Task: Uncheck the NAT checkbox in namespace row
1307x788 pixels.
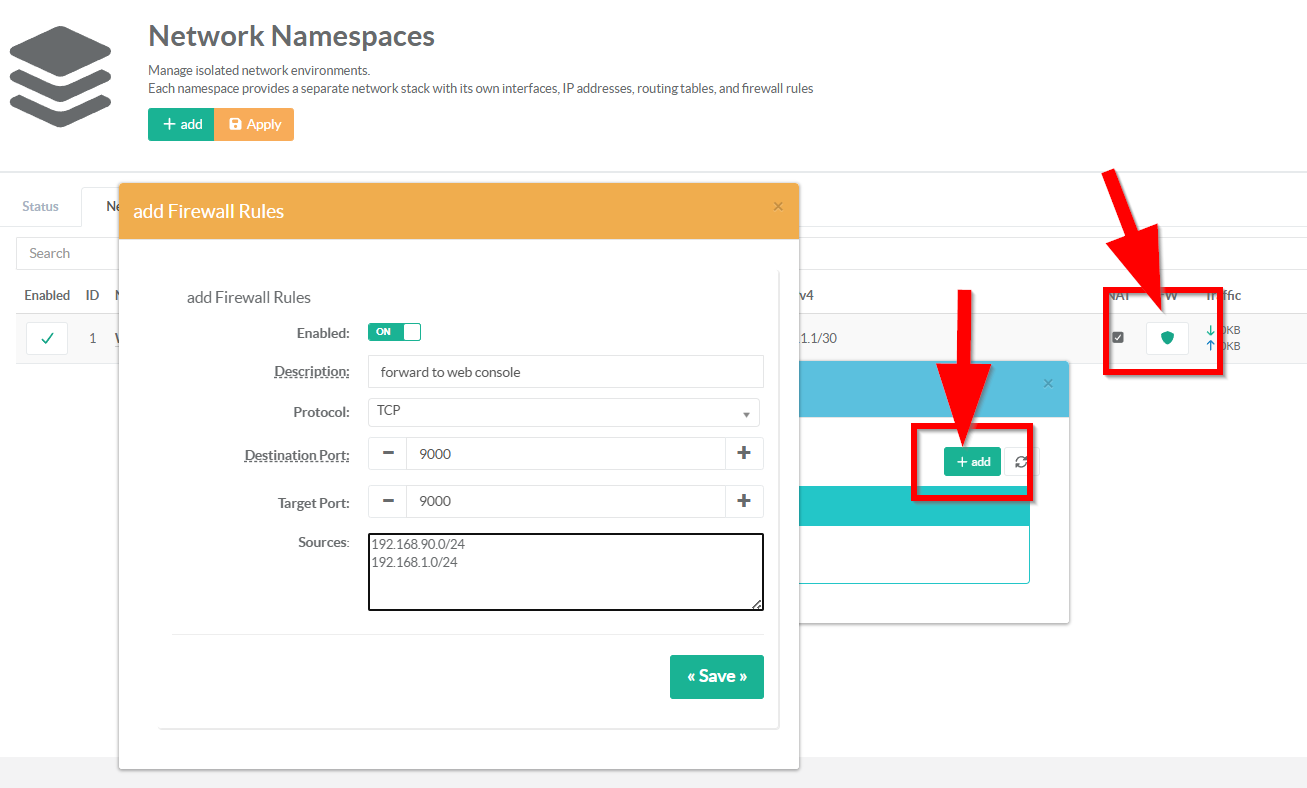Action: (x=1118, y=337)
